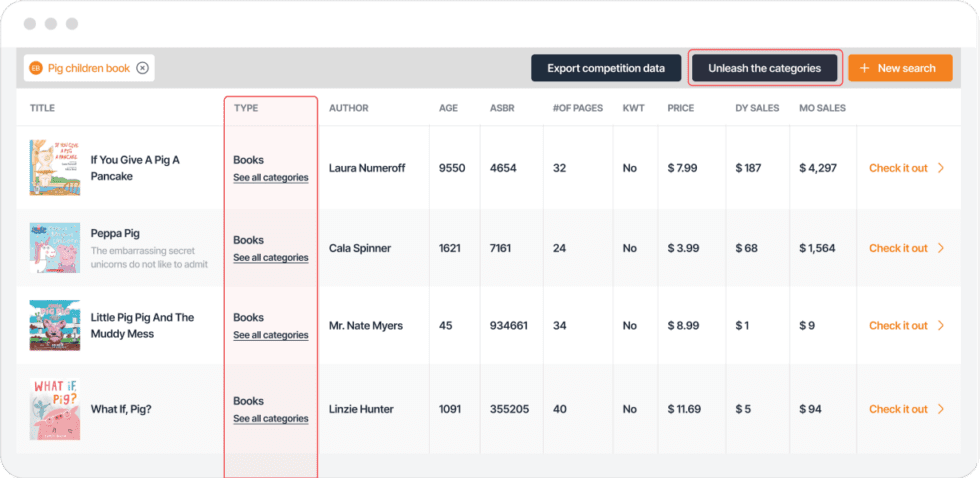The width and height of the screenshot is (980, 478).
Task: Remove the Pig children book search tag
Action: tap(142, 68)
